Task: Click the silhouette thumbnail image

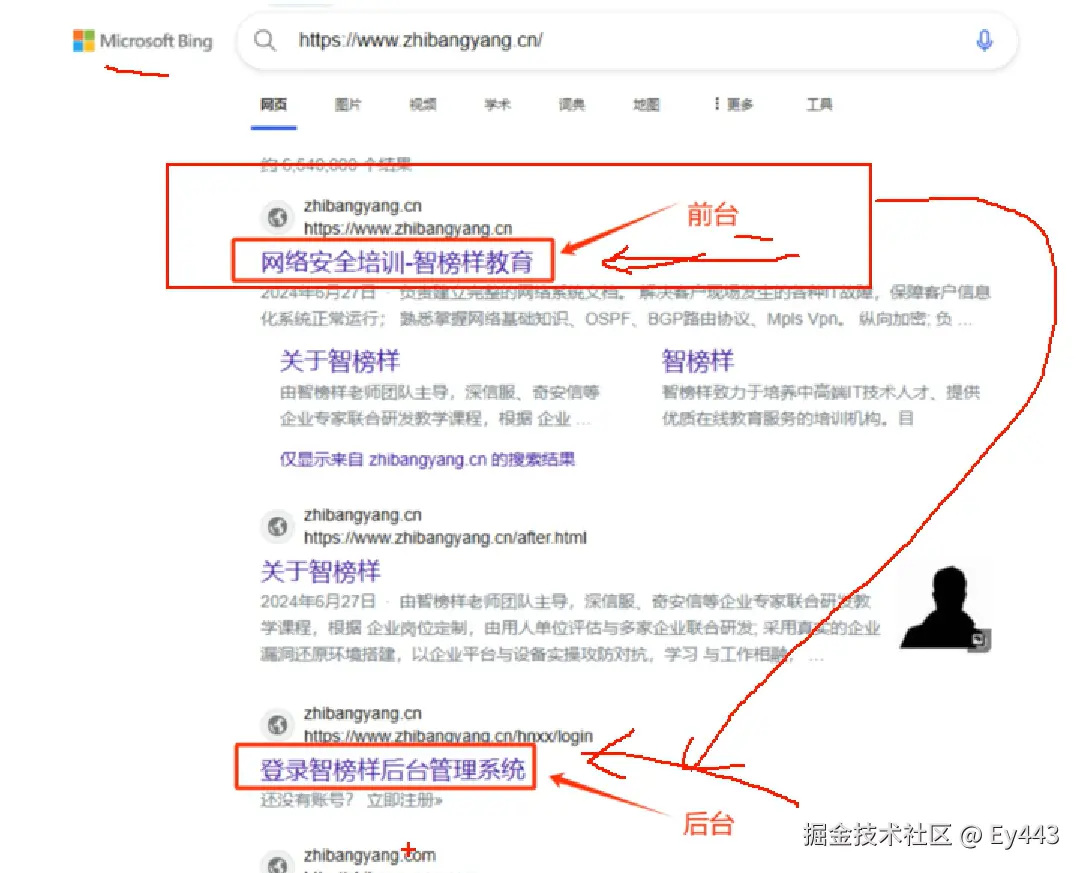Action: click(945, 608)
